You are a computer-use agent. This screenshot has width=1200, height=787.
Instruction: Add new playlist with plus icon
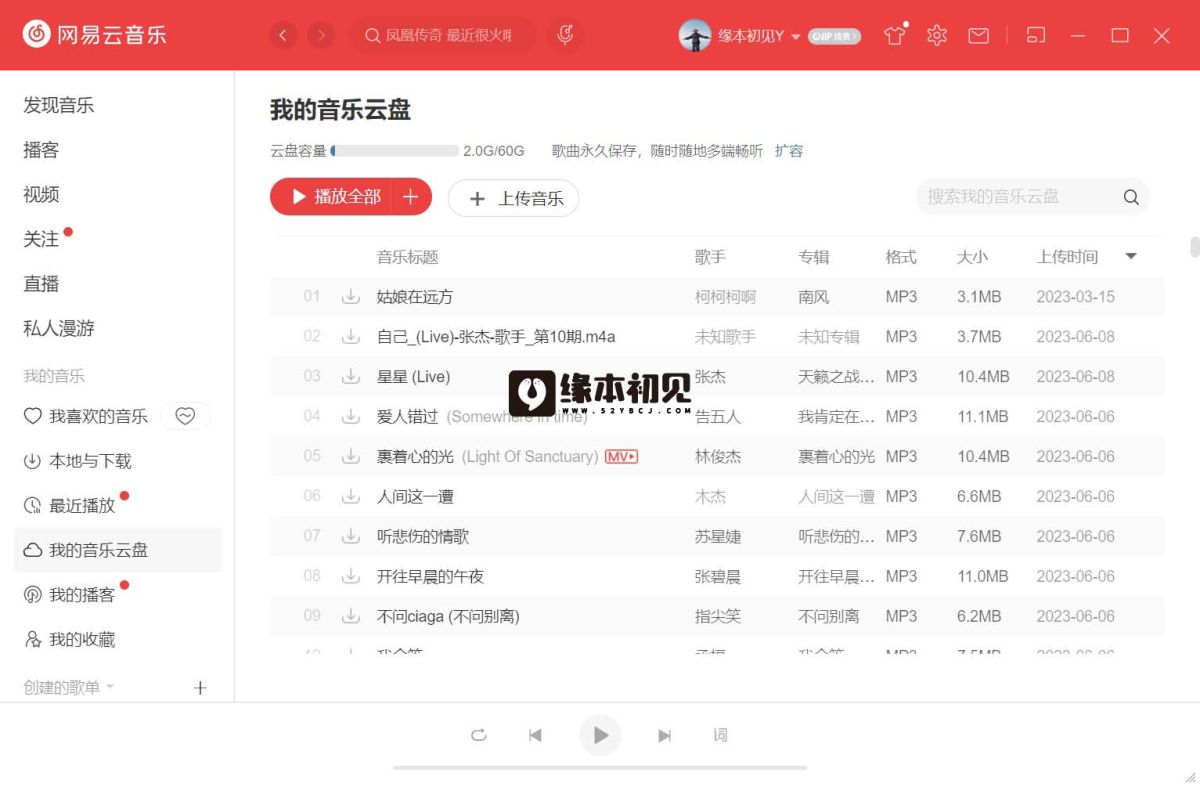[200, 687]
